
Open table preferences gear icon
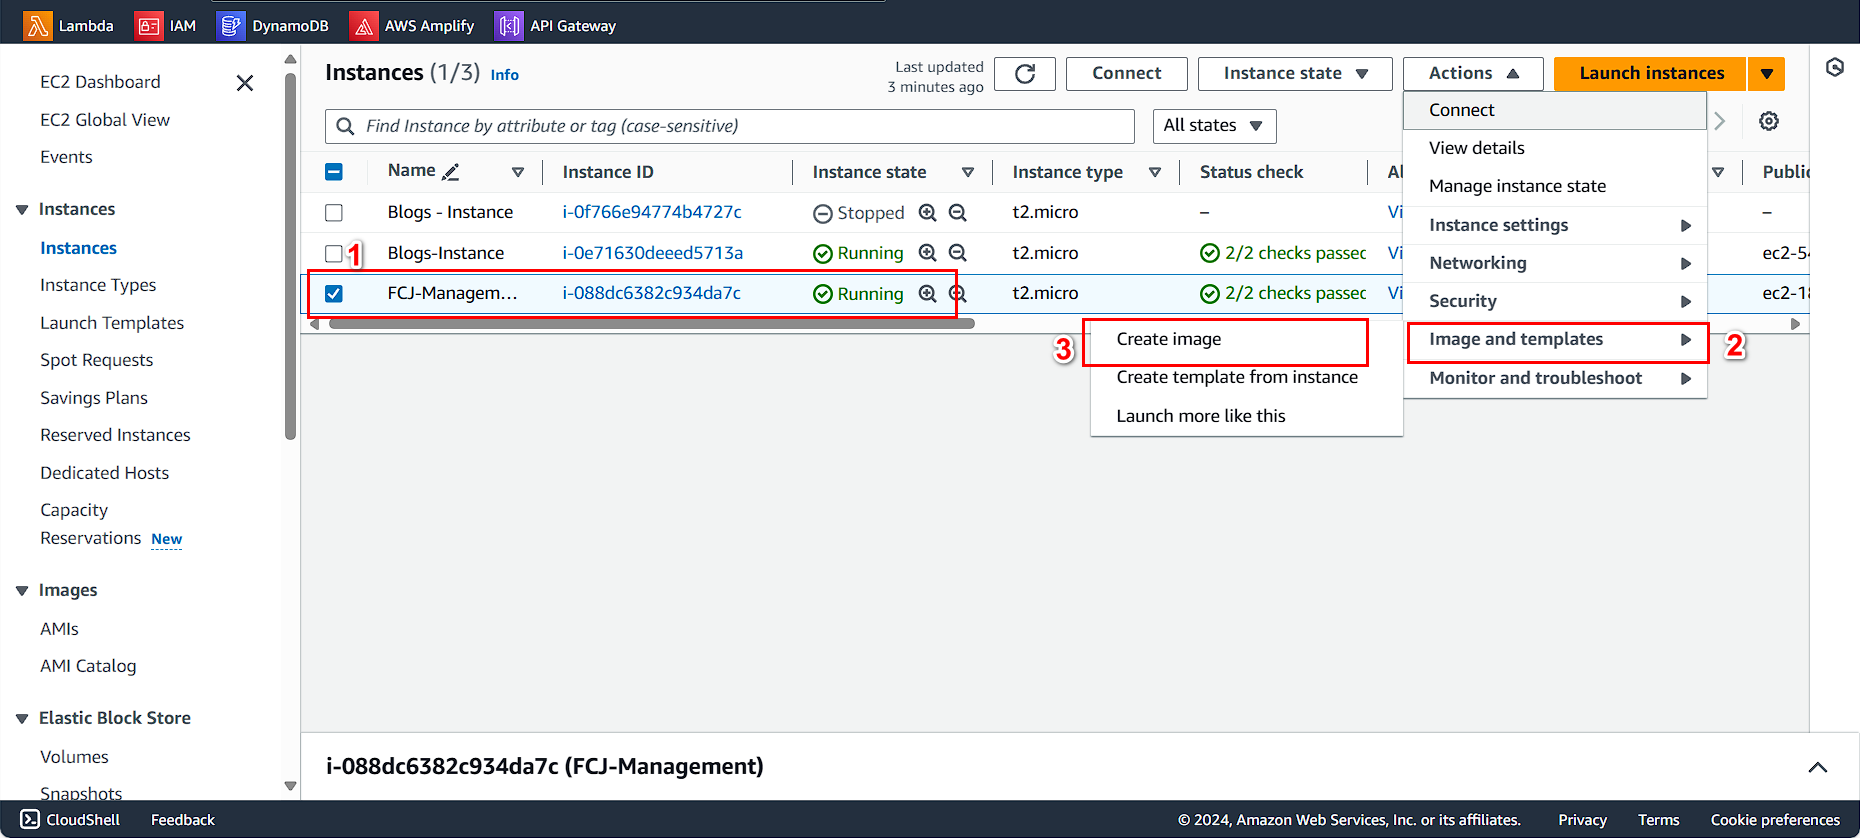[1769, 121]
